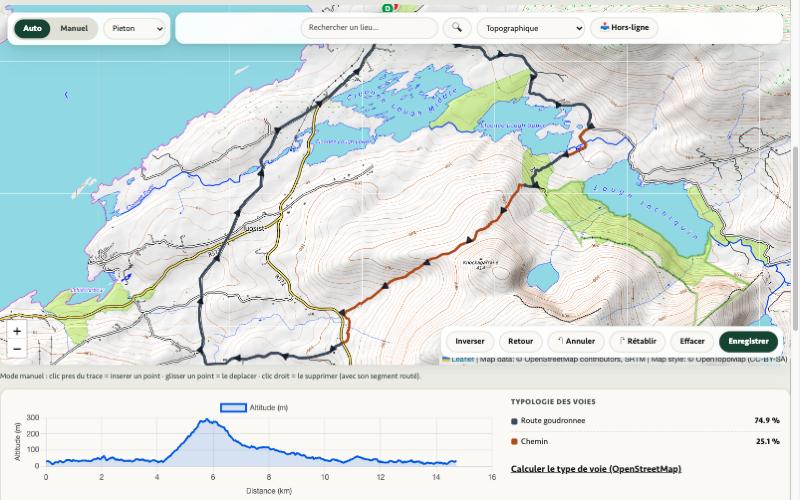Click the Chemin label
This screenshot has height=500, width=800.
pyautogui.click(x=534, y=441)
